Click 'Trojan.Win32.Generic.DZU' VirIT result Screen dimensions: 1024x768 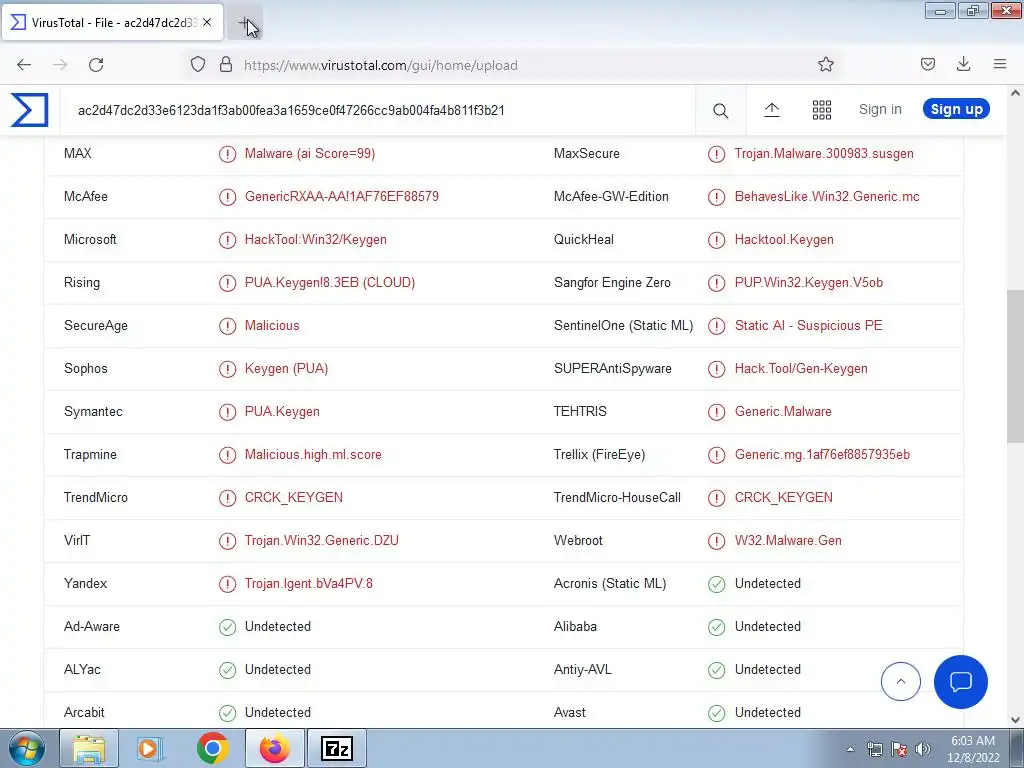point(321,541)
